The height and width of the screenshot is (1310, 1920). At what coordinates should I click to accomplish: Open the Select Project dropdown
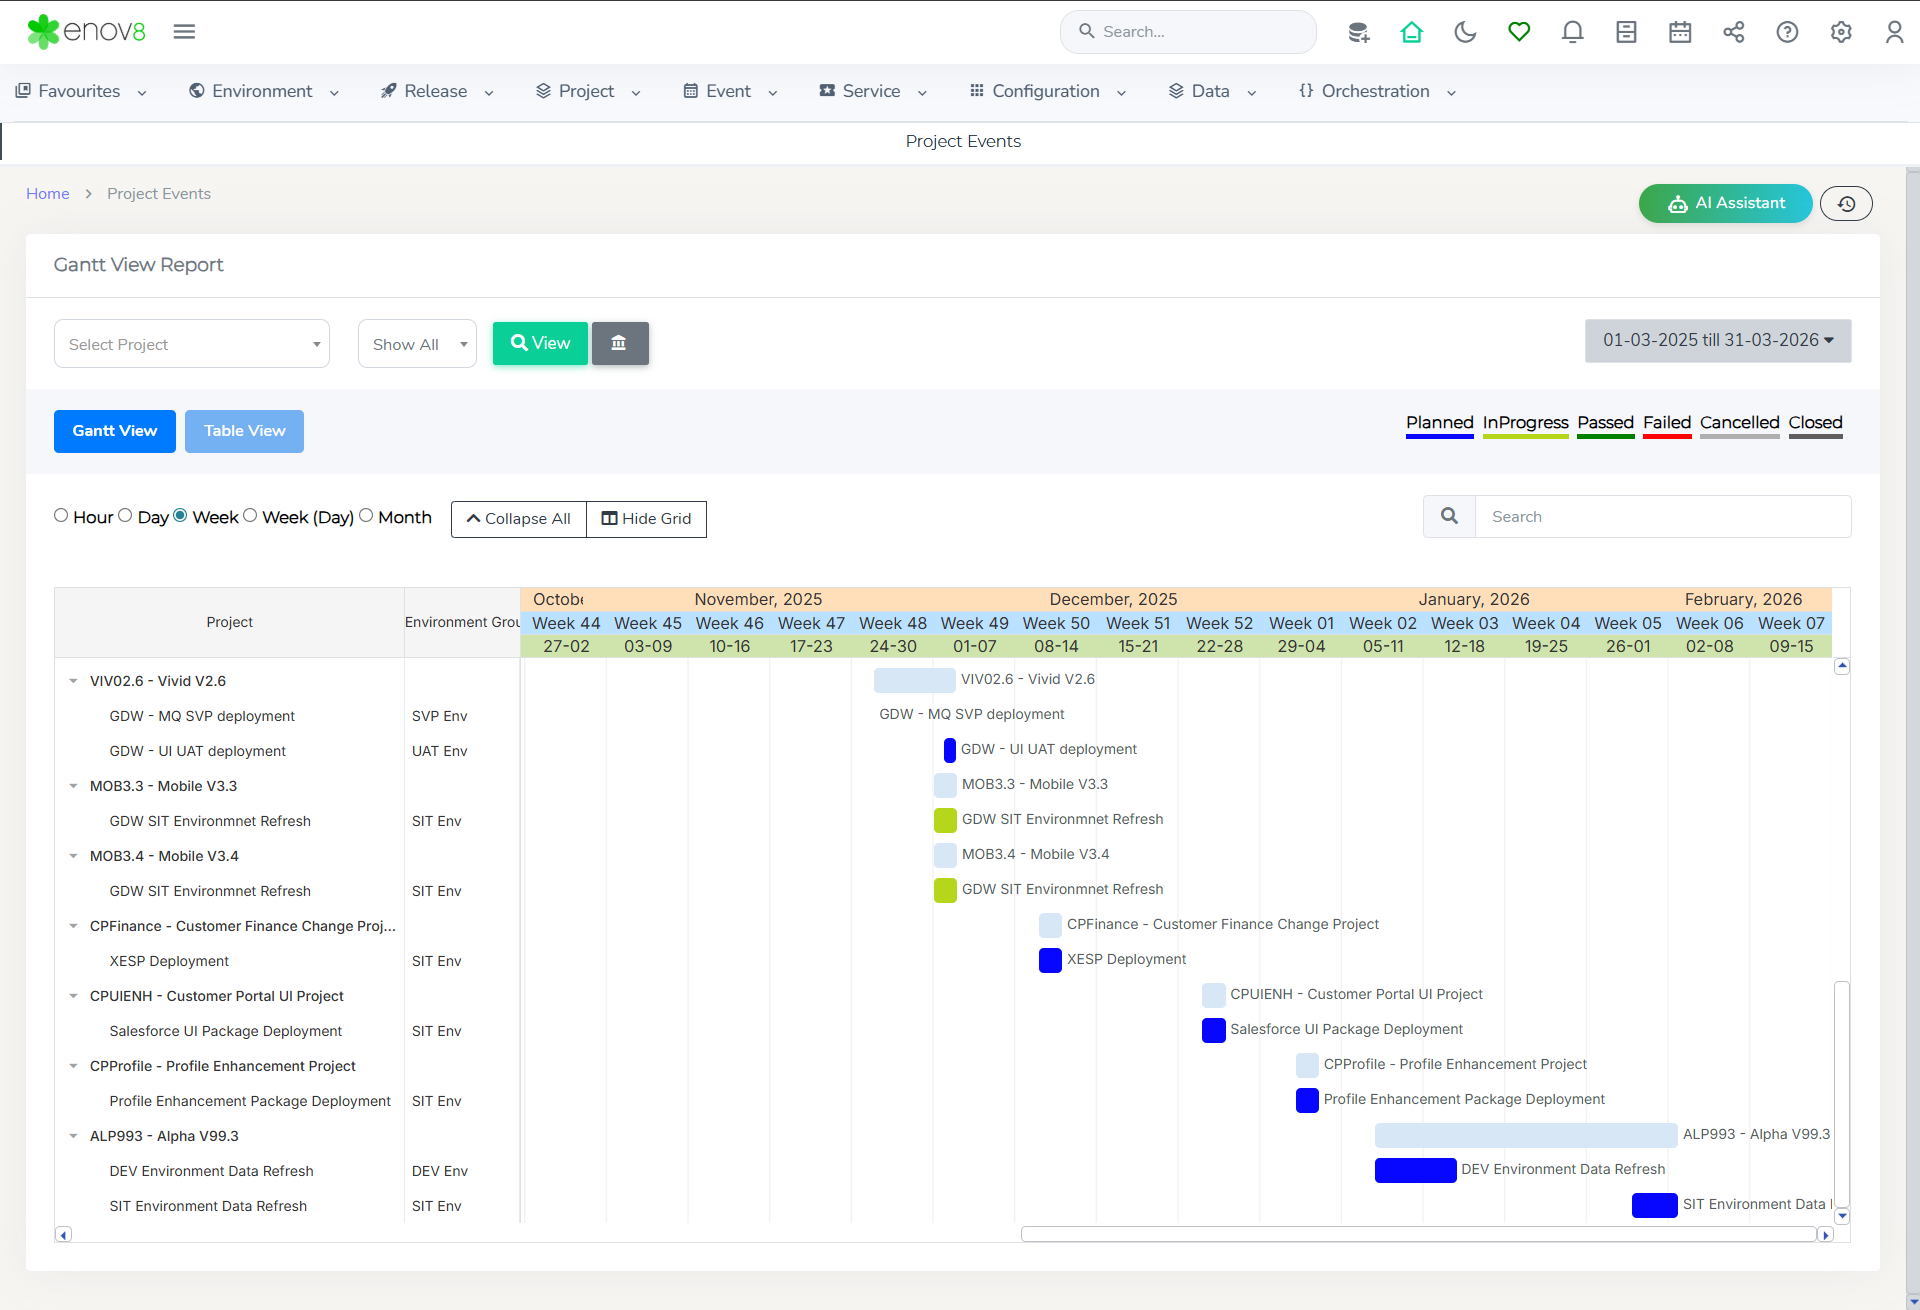pyautogui.click(x=192, y=344)
